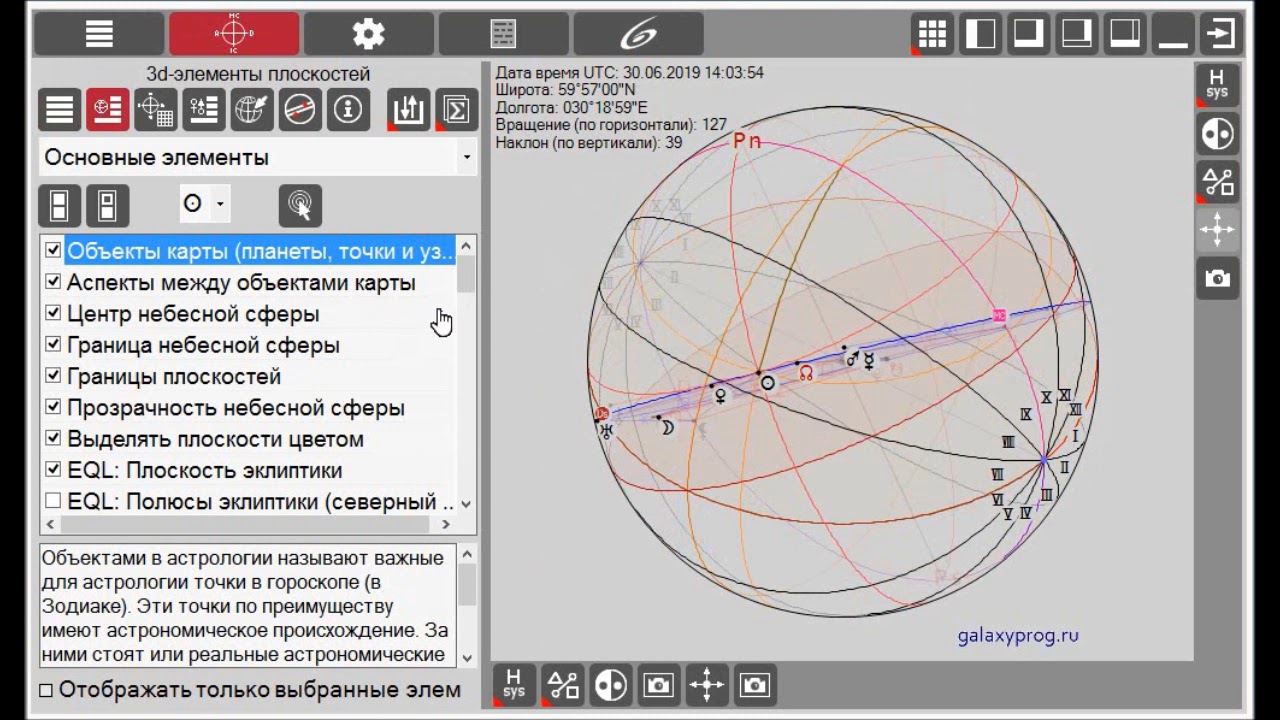The width and height of the screenshot is (1280, 720).
Task: Click the exit arrow-into-door icon
Action: (x=1221, y=34)
